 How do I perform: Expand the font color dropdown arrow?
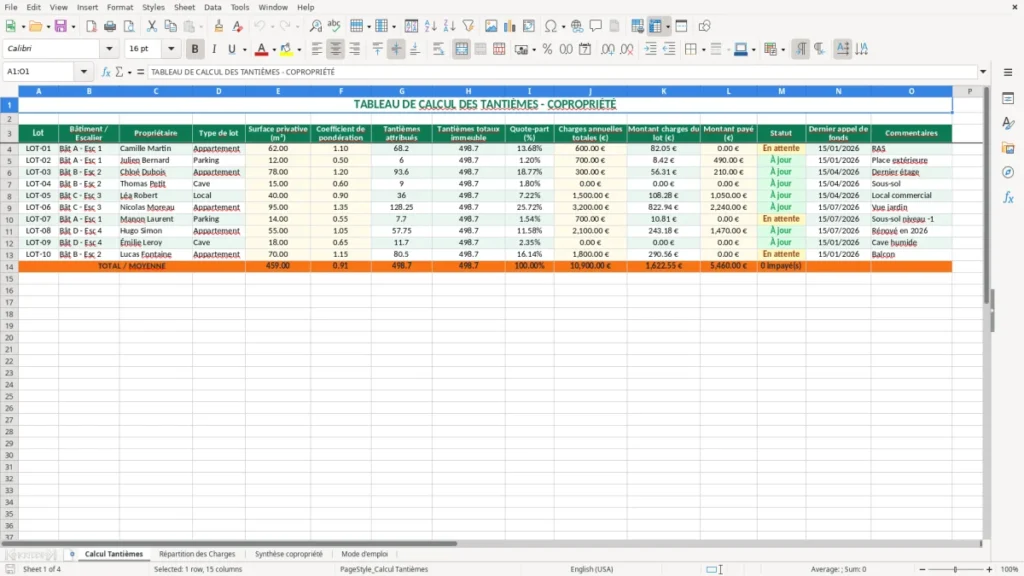274,50
